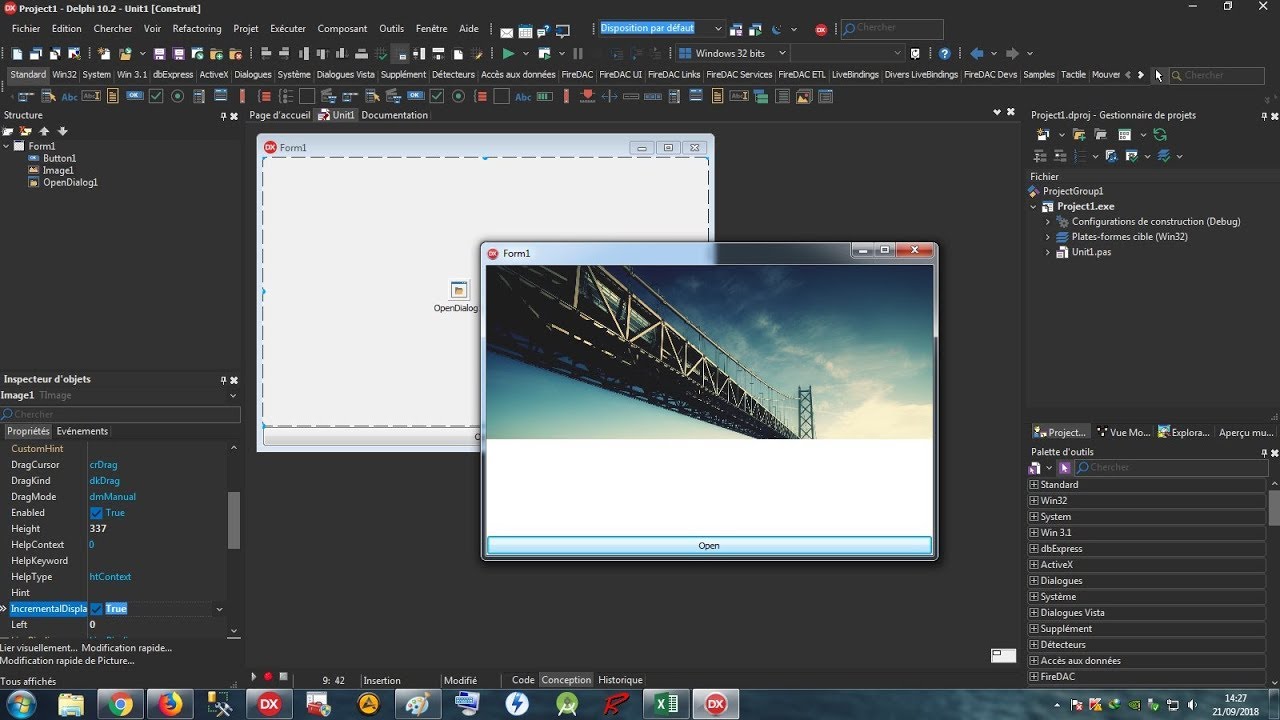Click the green Refresh icon in project manager
Screen dimensions: 1280x720
point(1159,134)
